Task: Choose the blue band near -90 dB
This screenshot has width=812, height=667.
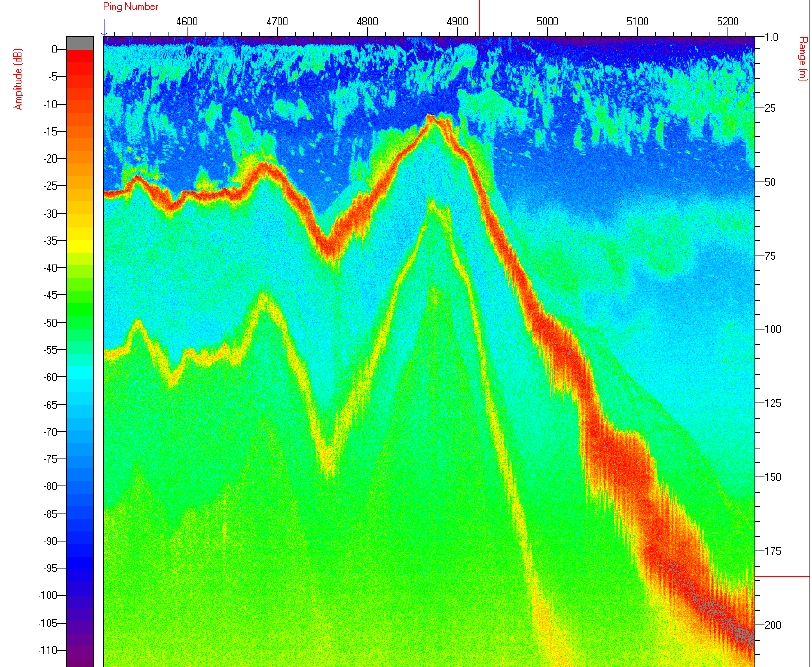Action: click(x=80, y=541)
